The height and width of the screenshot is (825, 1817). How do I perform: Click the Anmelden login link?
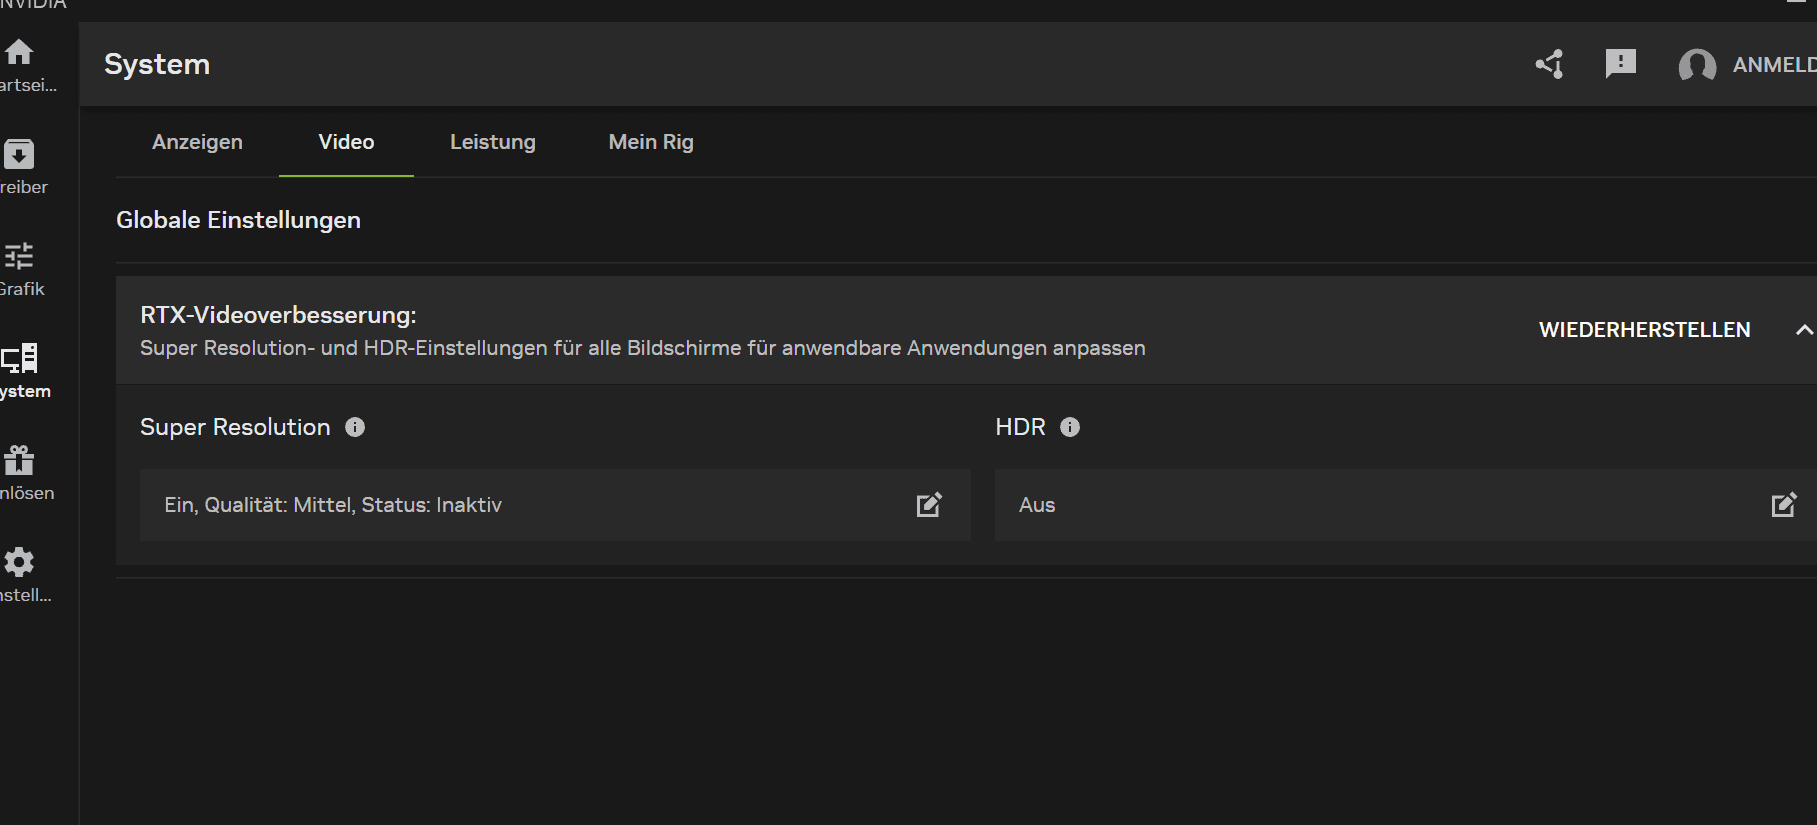1773,65
